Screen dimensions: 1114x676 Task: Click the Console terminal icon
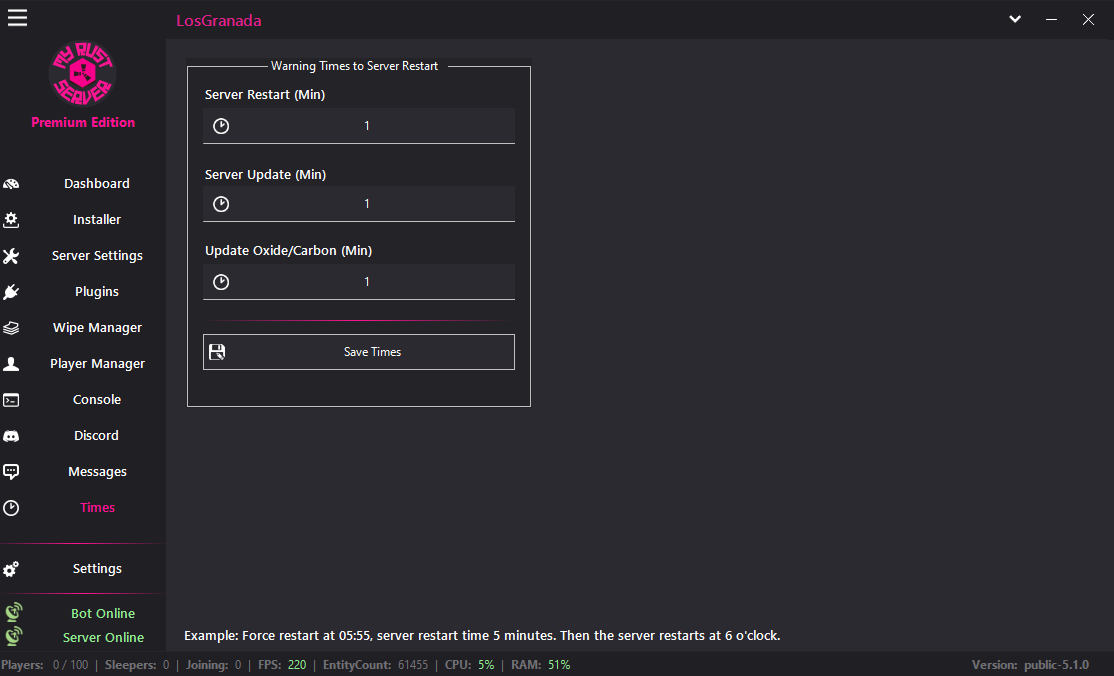coord(11,400)
